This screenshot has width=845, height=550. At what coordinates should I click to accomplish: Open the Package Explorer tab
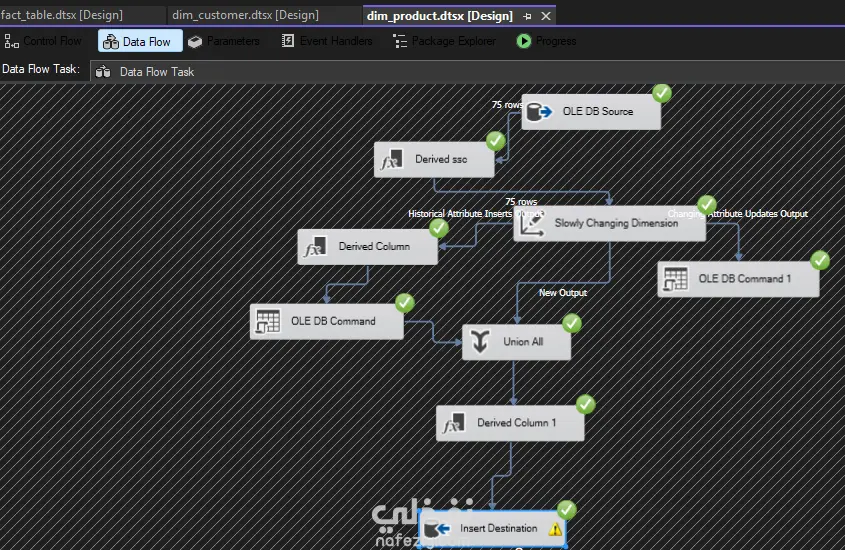tap(445, 41)
